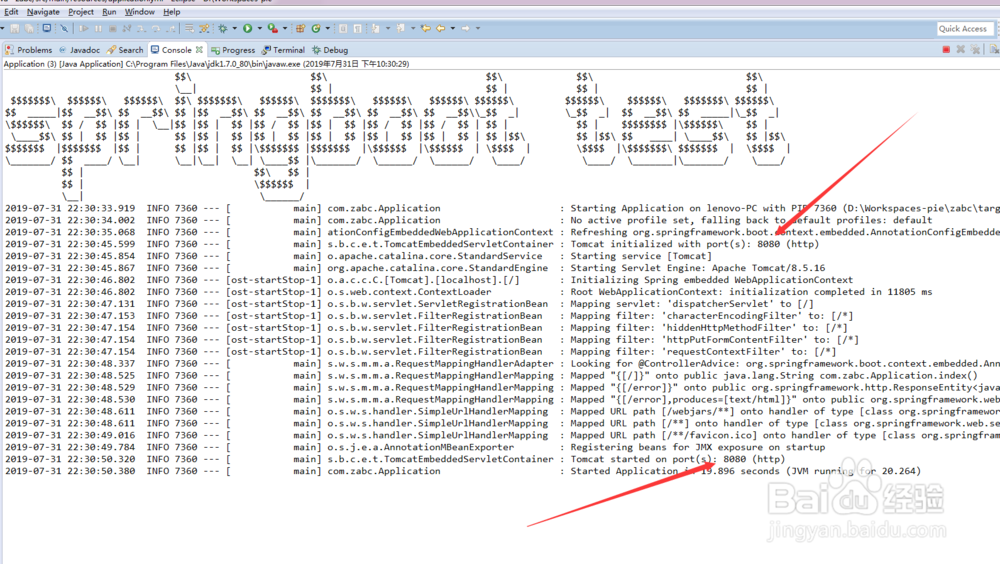The image size is (1000, 564).
Task: Click the Last Edit Location arrow icon
Action: click(425, 29)
